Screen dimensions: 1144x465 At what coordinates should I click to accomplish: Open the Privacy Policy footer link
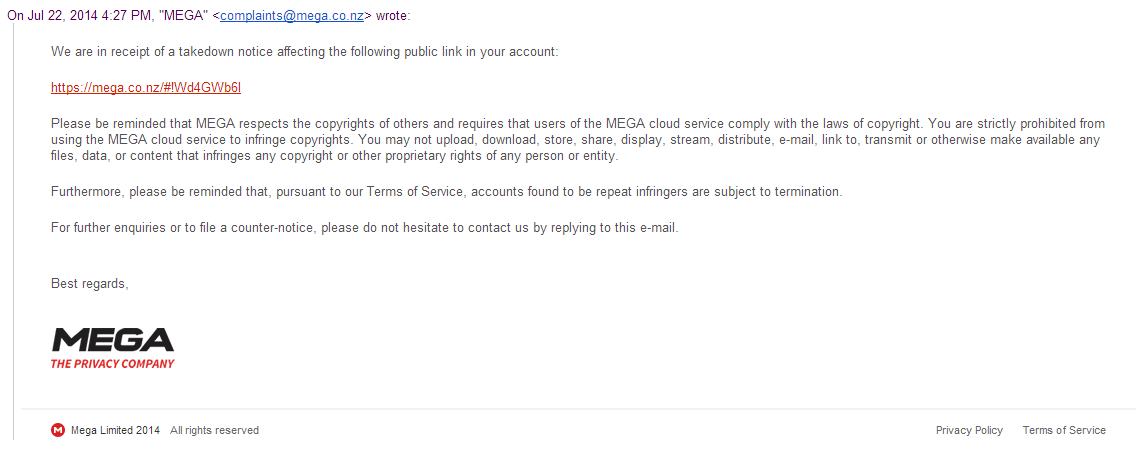coord(969,430)
